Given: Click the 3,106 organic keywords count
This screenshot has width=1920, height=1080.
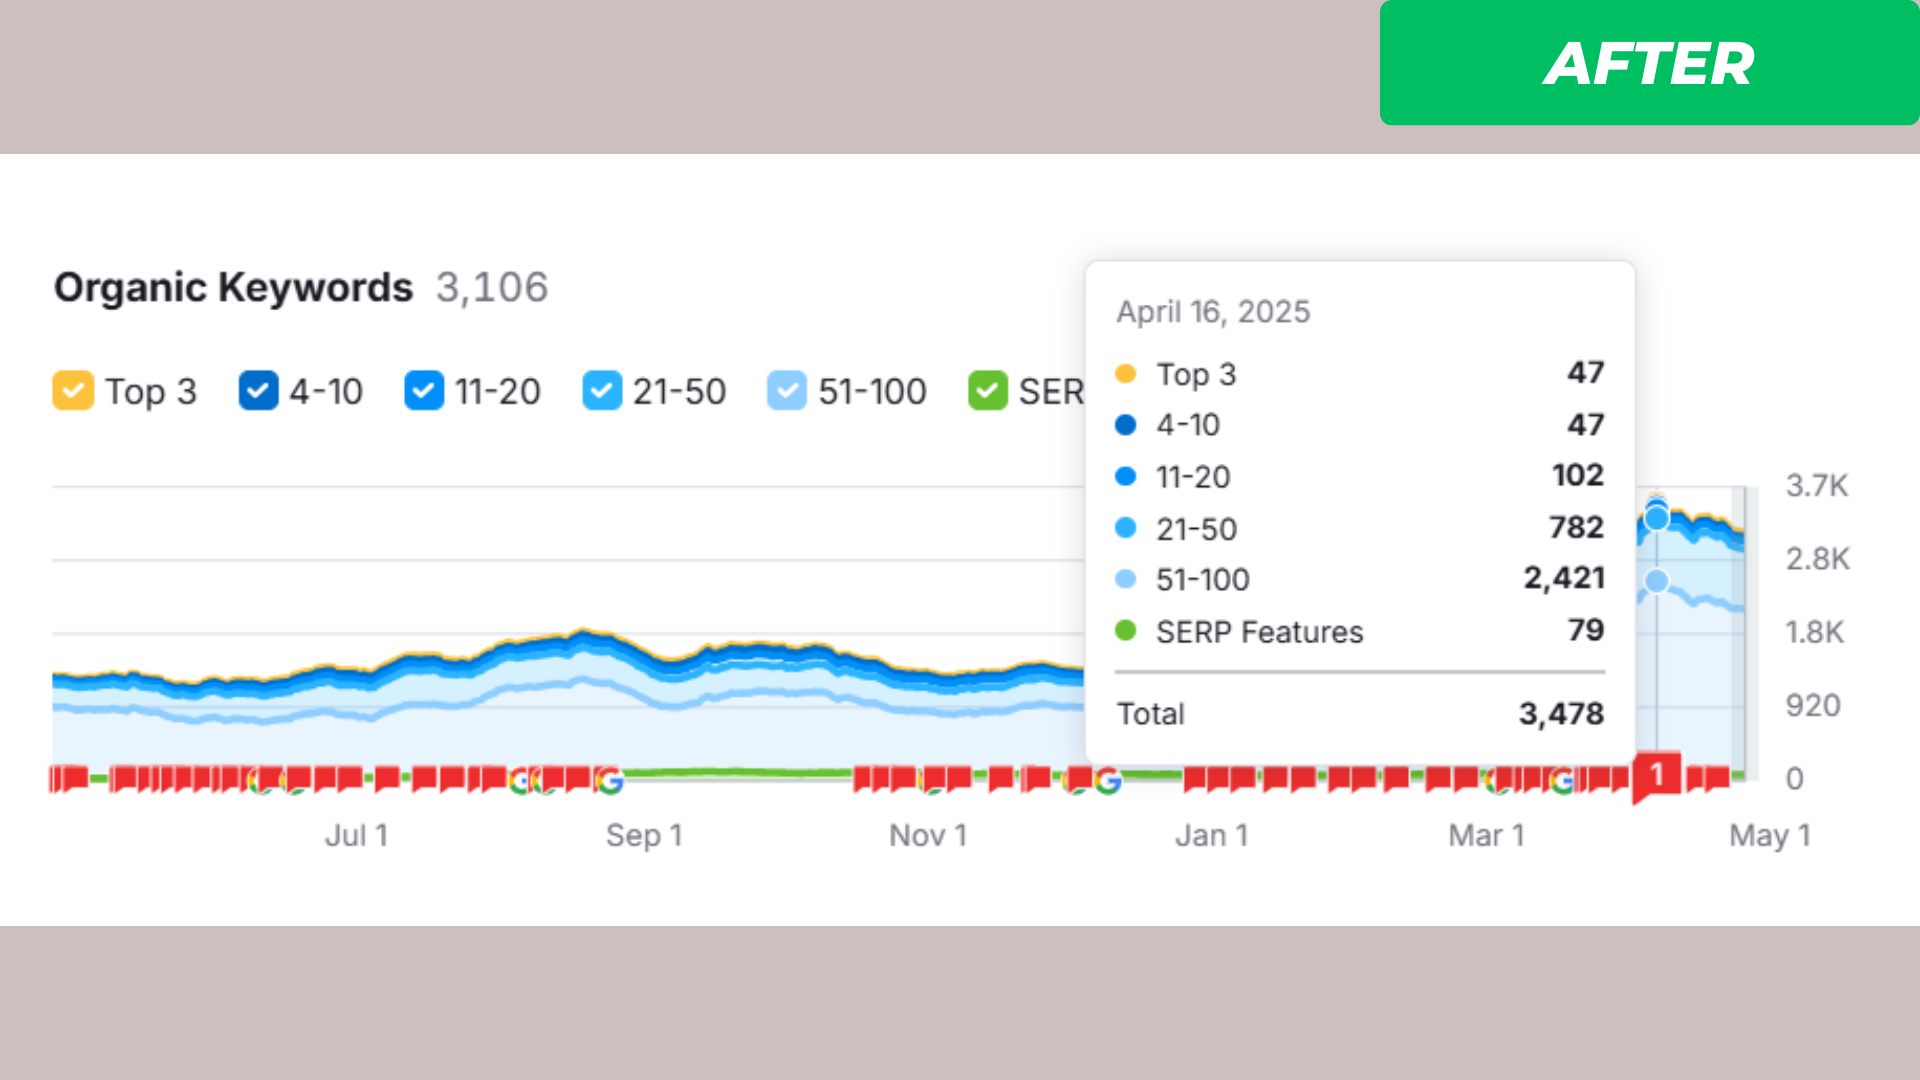Looking at the screenshot, I should click(492, 288).
